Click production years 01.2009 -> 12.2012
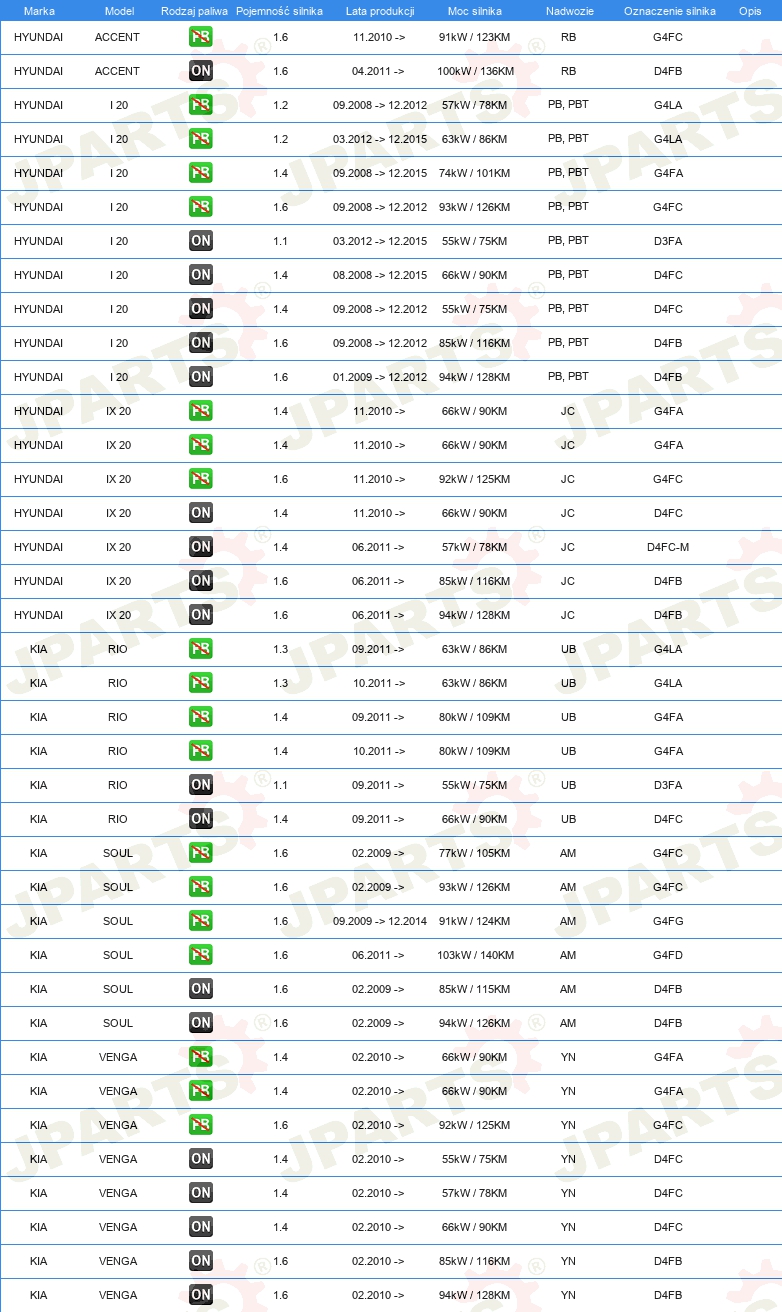 coord(380,377)
